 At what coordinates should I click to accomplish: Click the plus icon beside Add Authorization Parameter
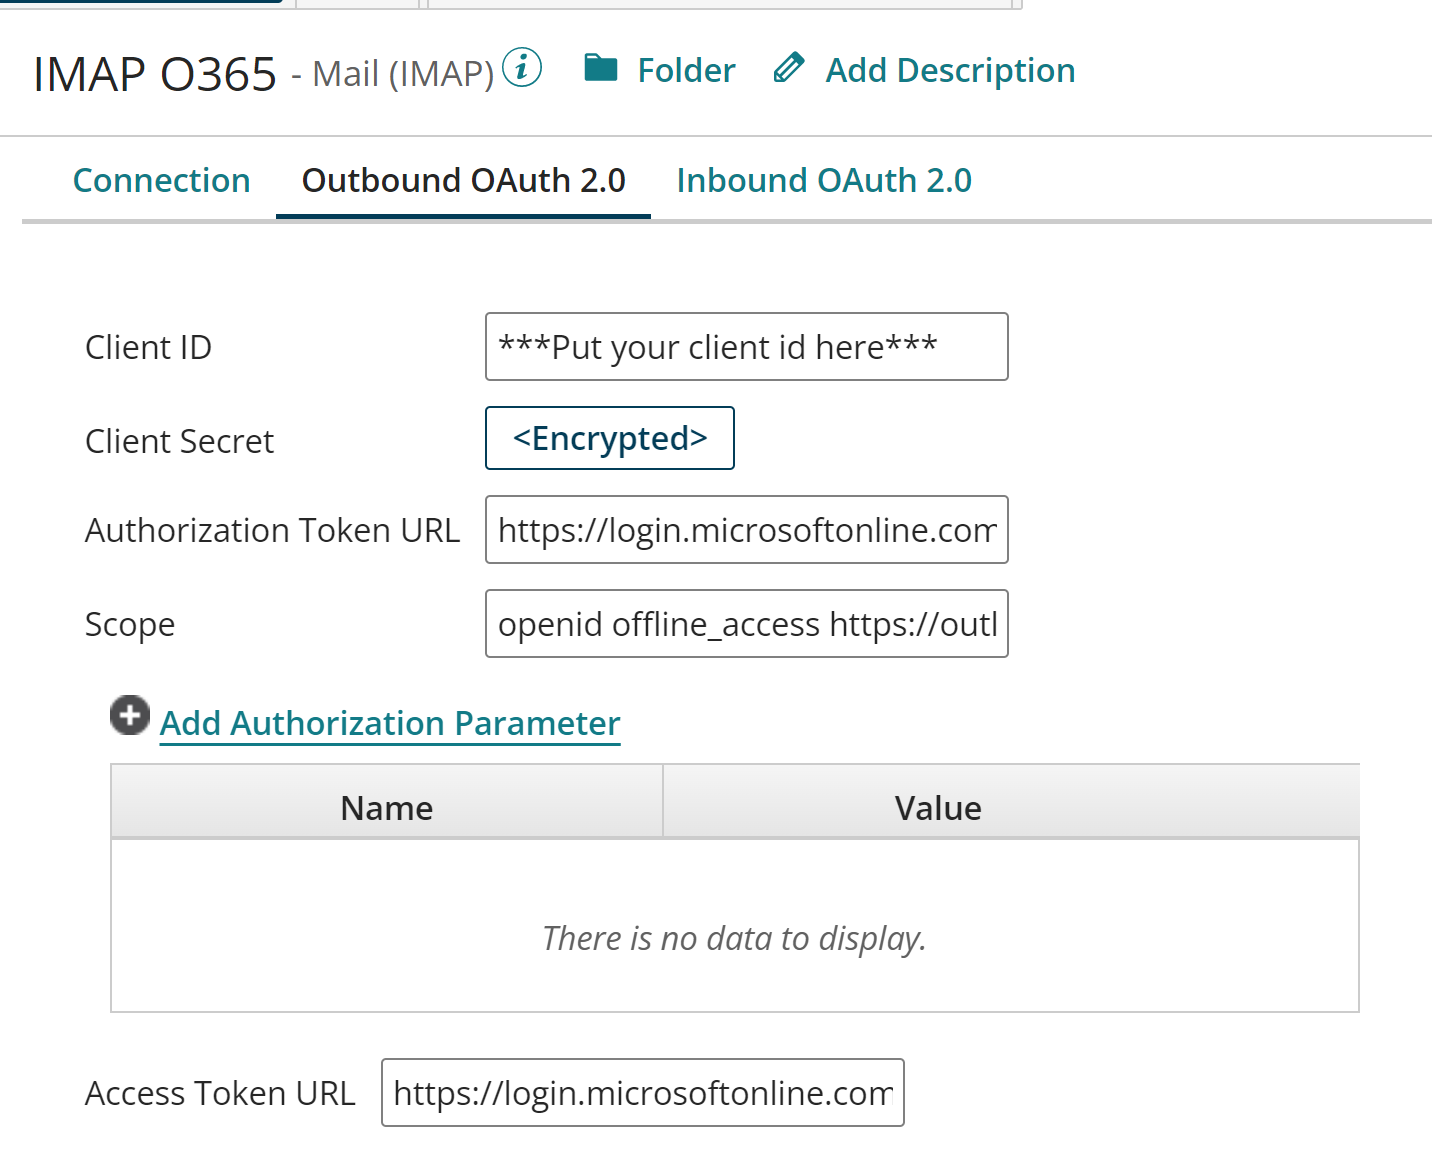(x=128, y=715)
